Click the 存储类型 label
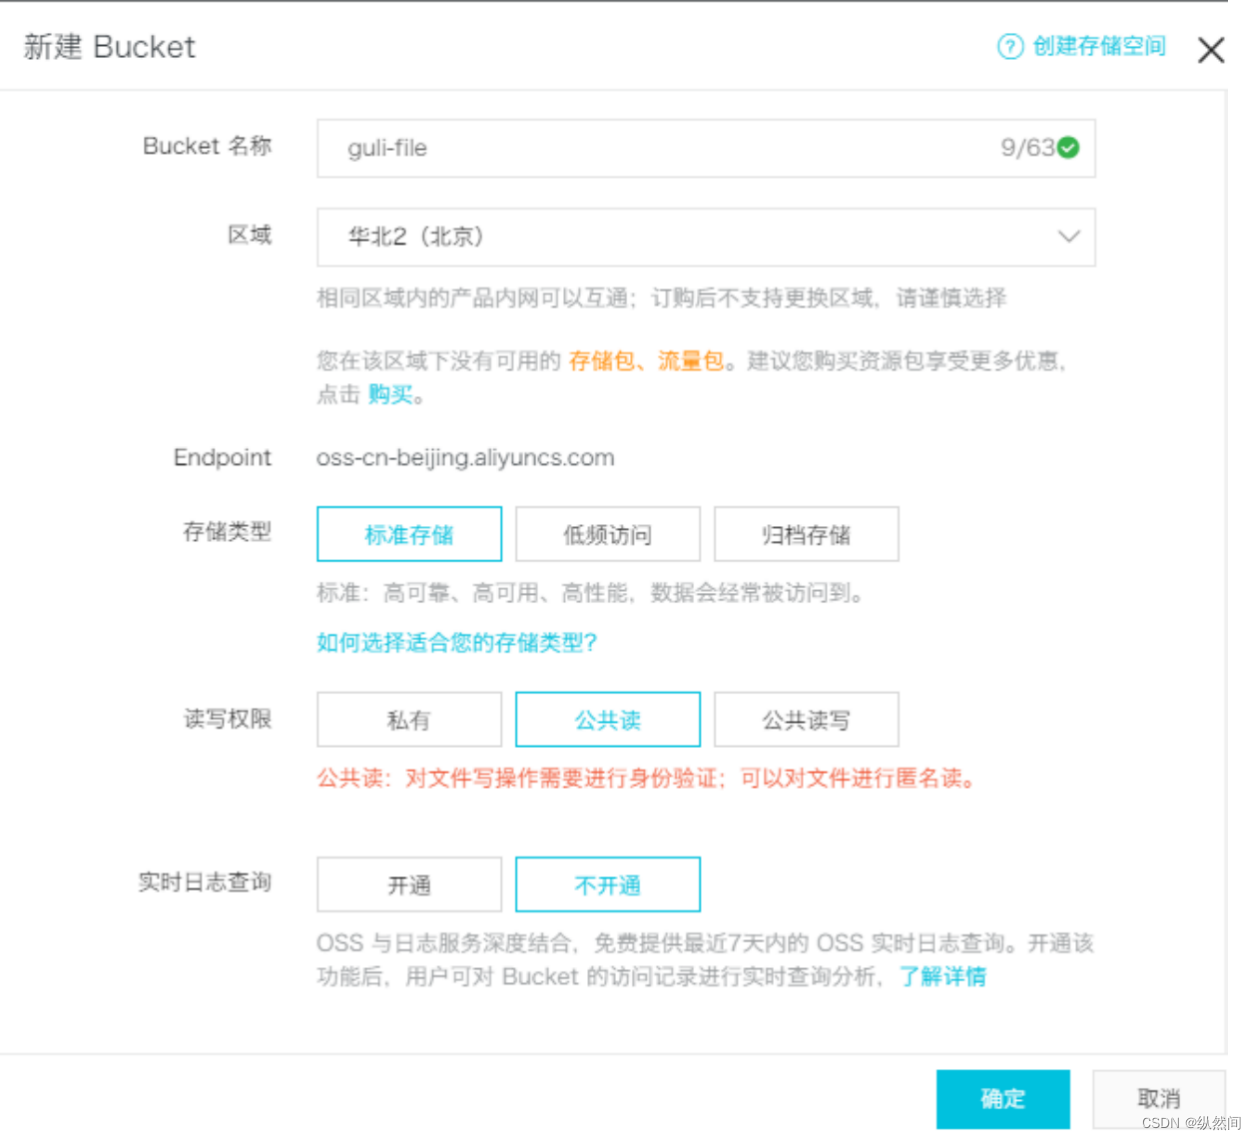This screenshot has width=1256, height=1140. pyautogui.click(x=228, y=532)
